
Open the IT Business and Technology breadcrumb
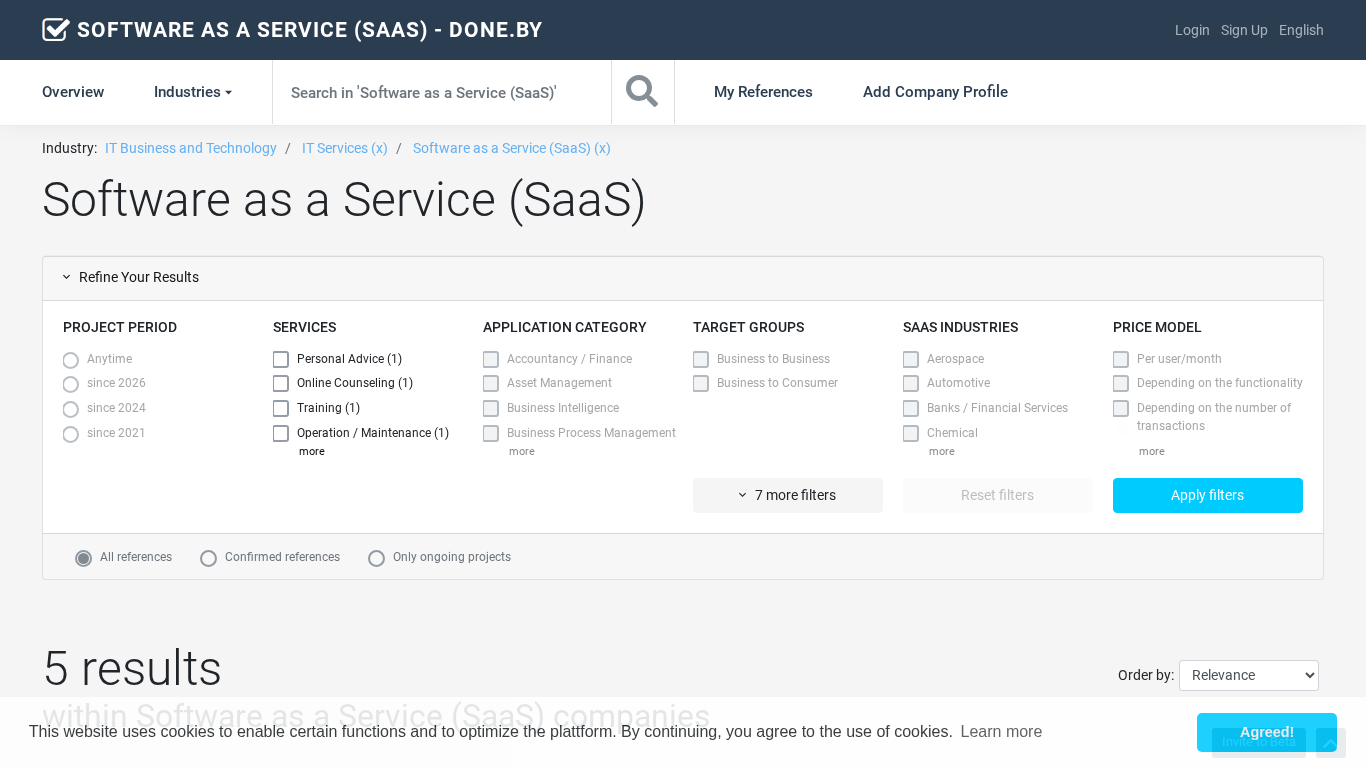(x=191, y=148)
